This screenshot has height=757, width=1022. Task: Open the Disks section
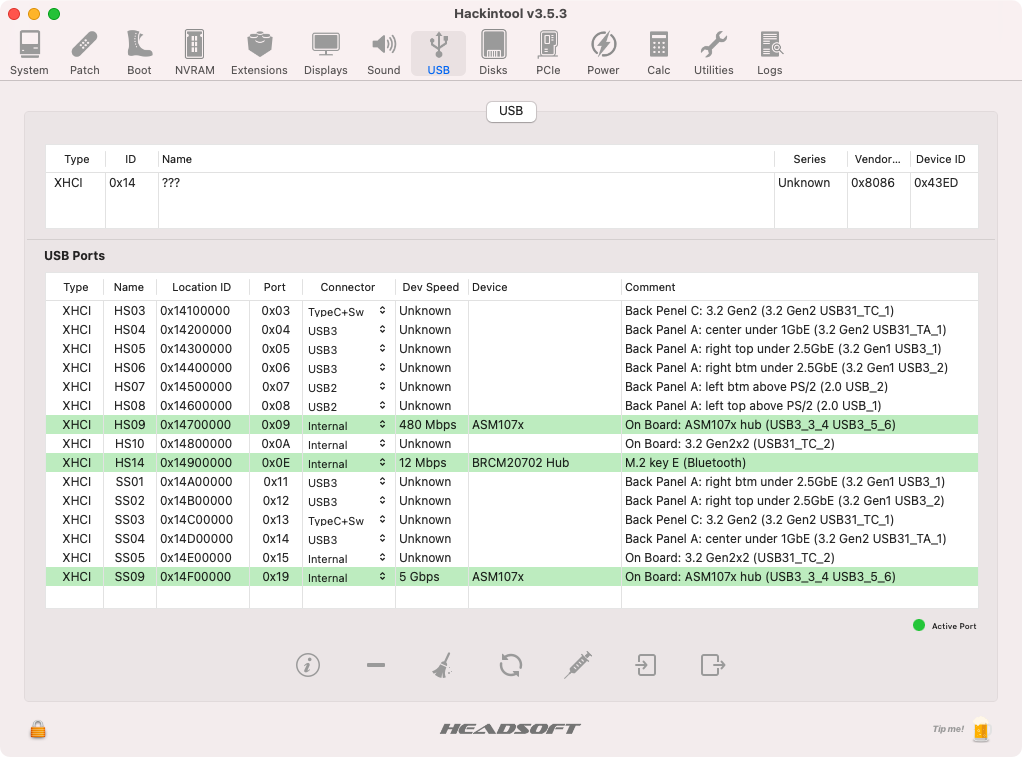tap(493, 53)
